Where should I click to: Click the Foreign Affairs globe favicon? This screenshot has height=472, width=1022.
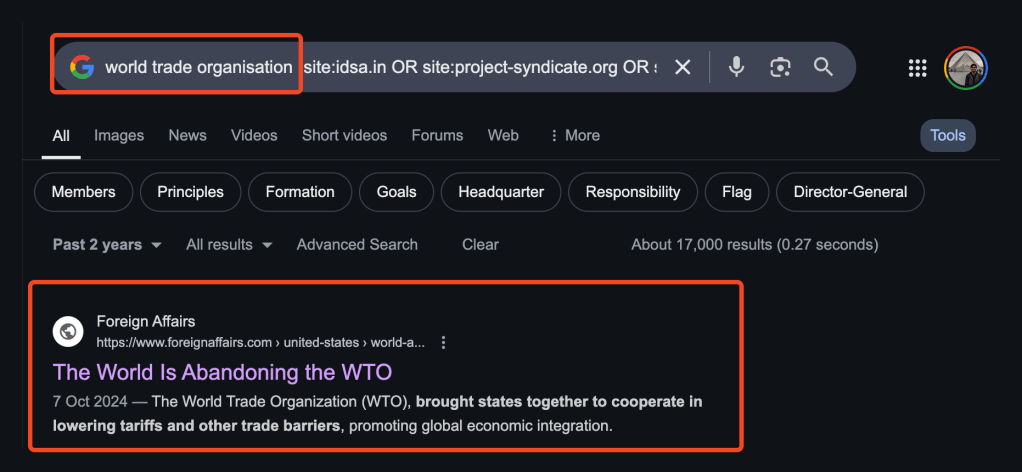[68, 331]
